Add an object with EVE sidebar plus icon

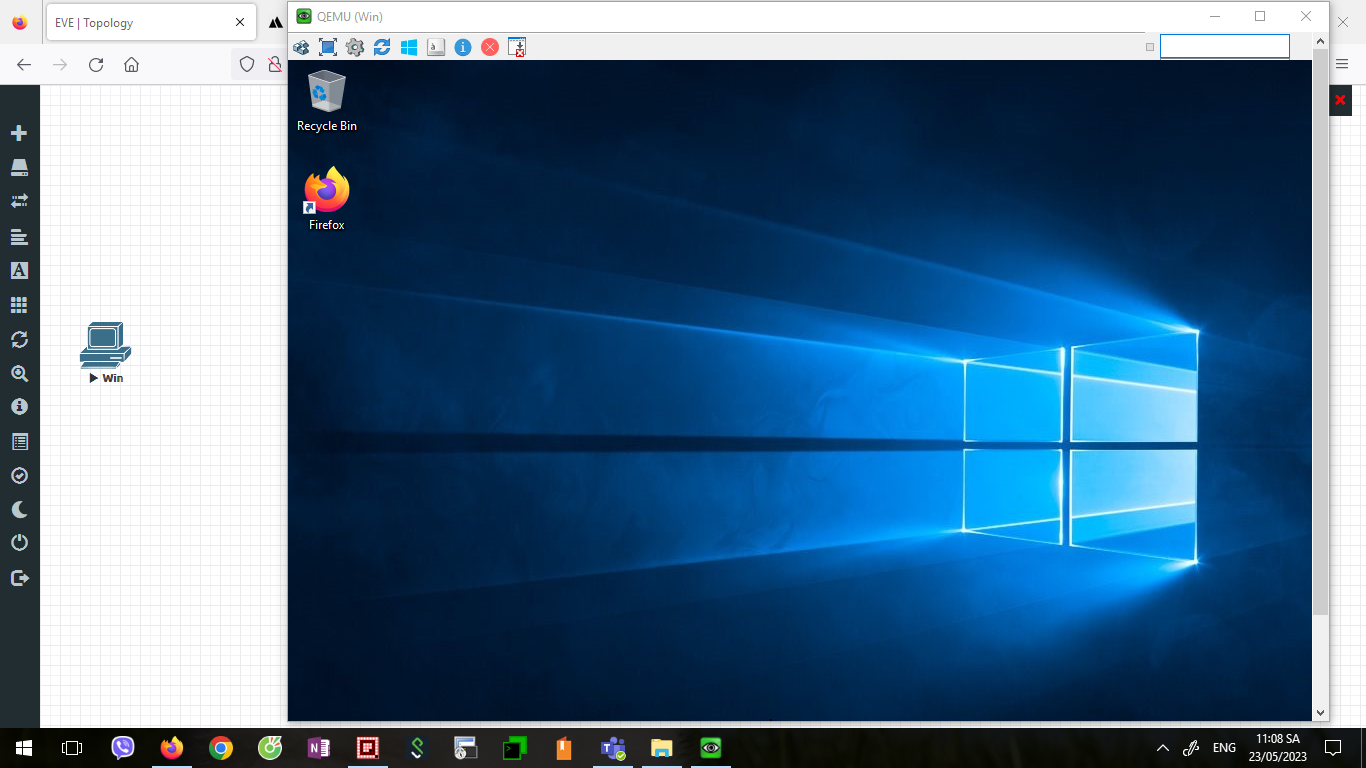[19, 133]
